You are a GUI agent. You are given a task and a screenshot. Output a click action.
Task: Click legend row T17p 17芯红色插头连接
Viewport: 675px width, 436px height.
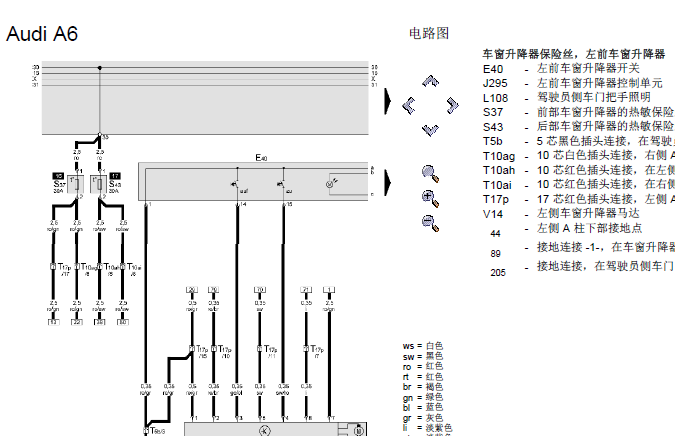(x=579, y=199)
